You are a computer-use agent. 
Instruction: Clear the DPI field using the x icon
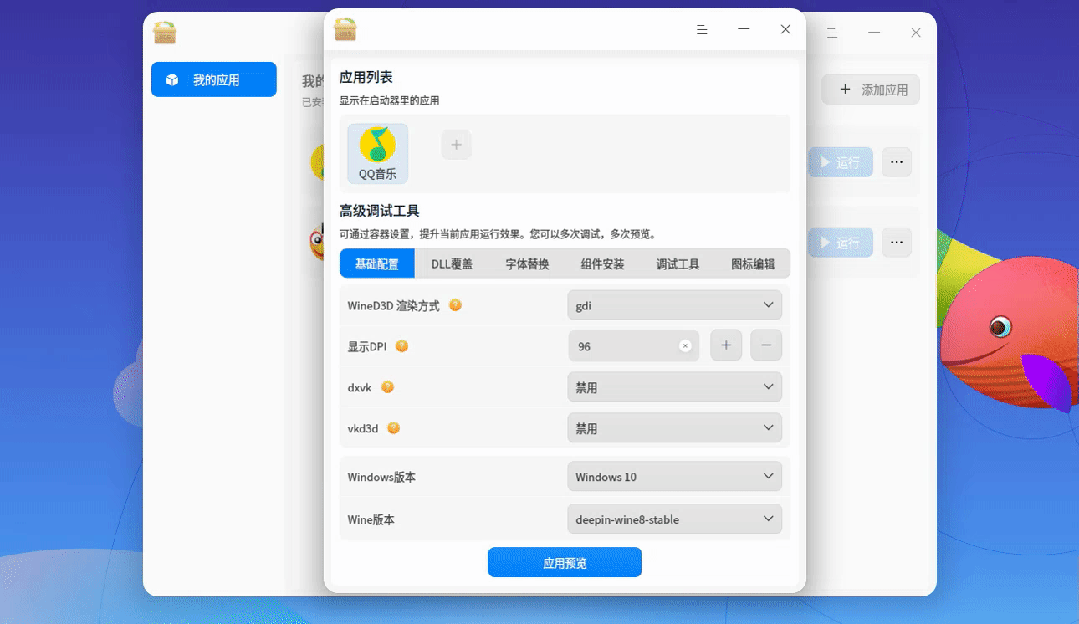click(x=685, y=346)
